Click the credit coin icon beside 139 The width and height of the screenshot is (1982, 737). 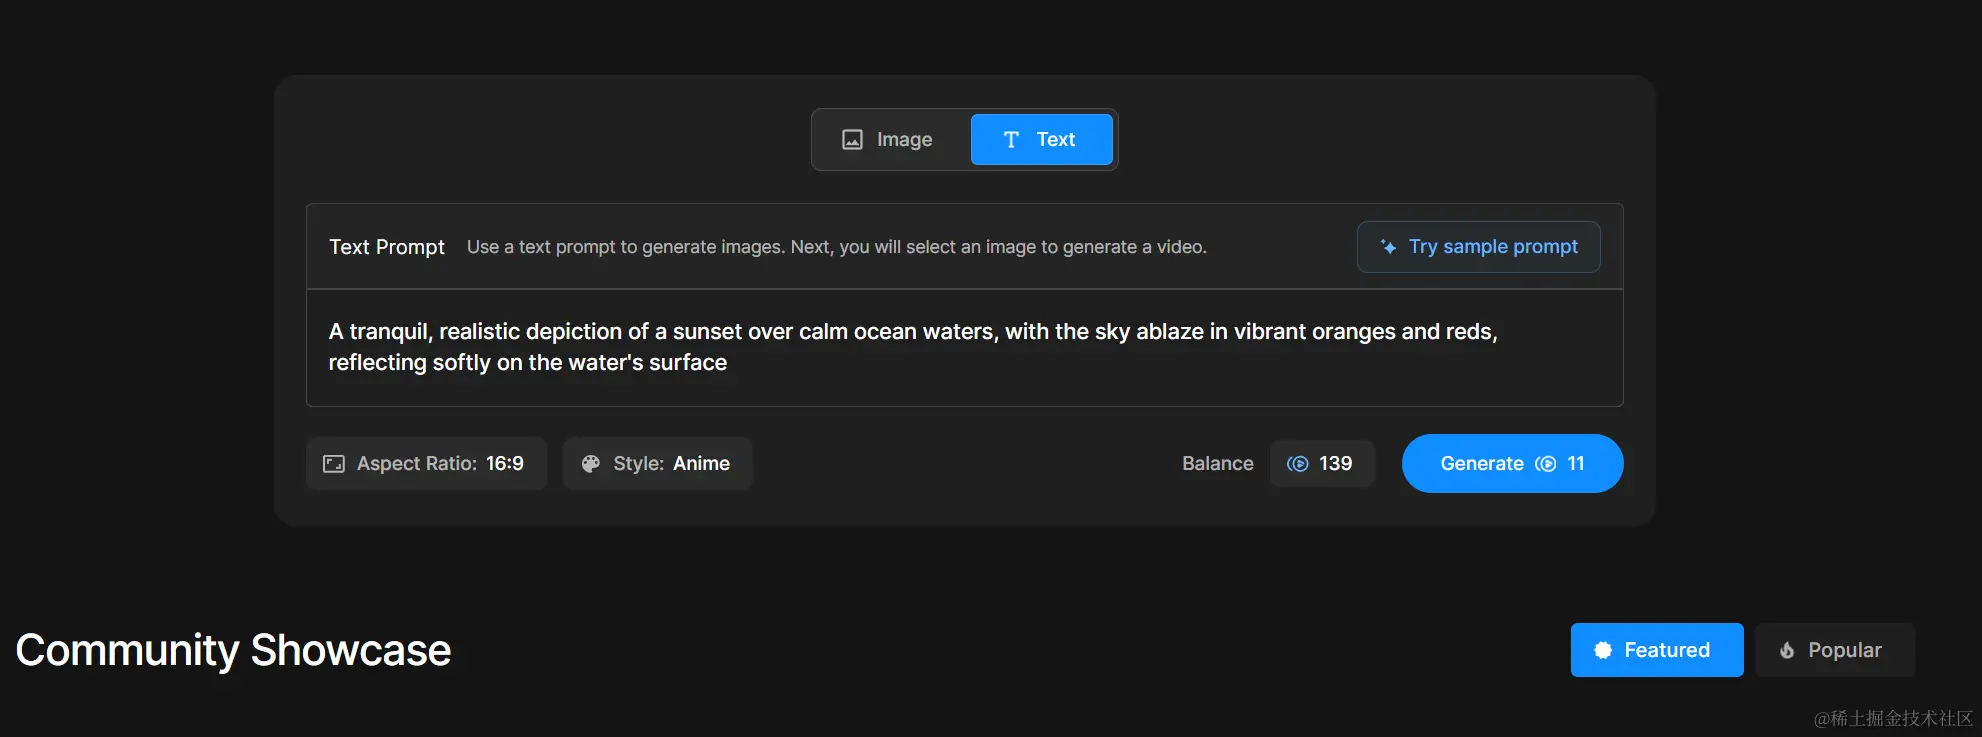click(x=1297, y=464)
